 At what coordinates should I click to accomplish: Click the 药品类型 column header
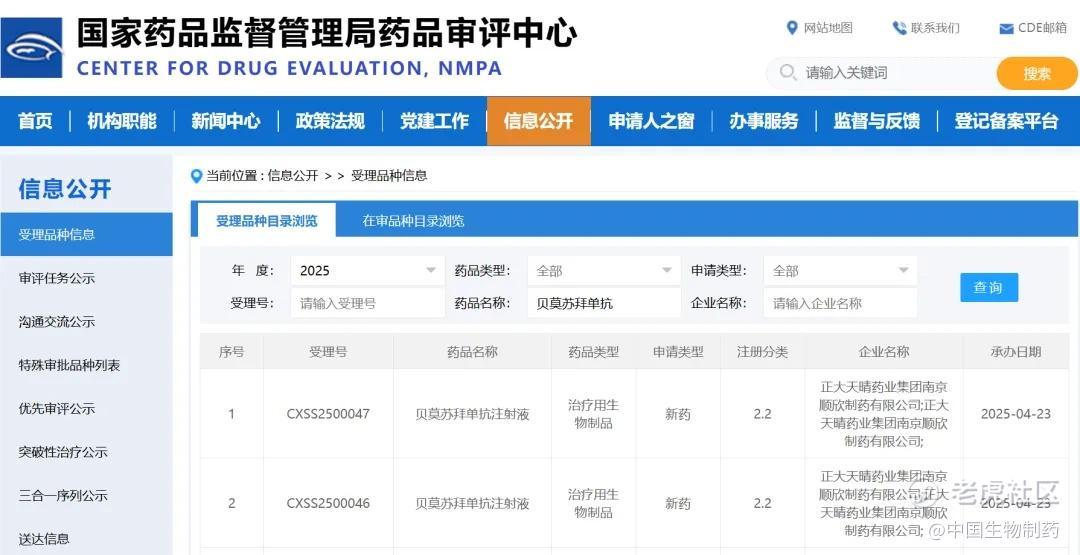[594, 352]
